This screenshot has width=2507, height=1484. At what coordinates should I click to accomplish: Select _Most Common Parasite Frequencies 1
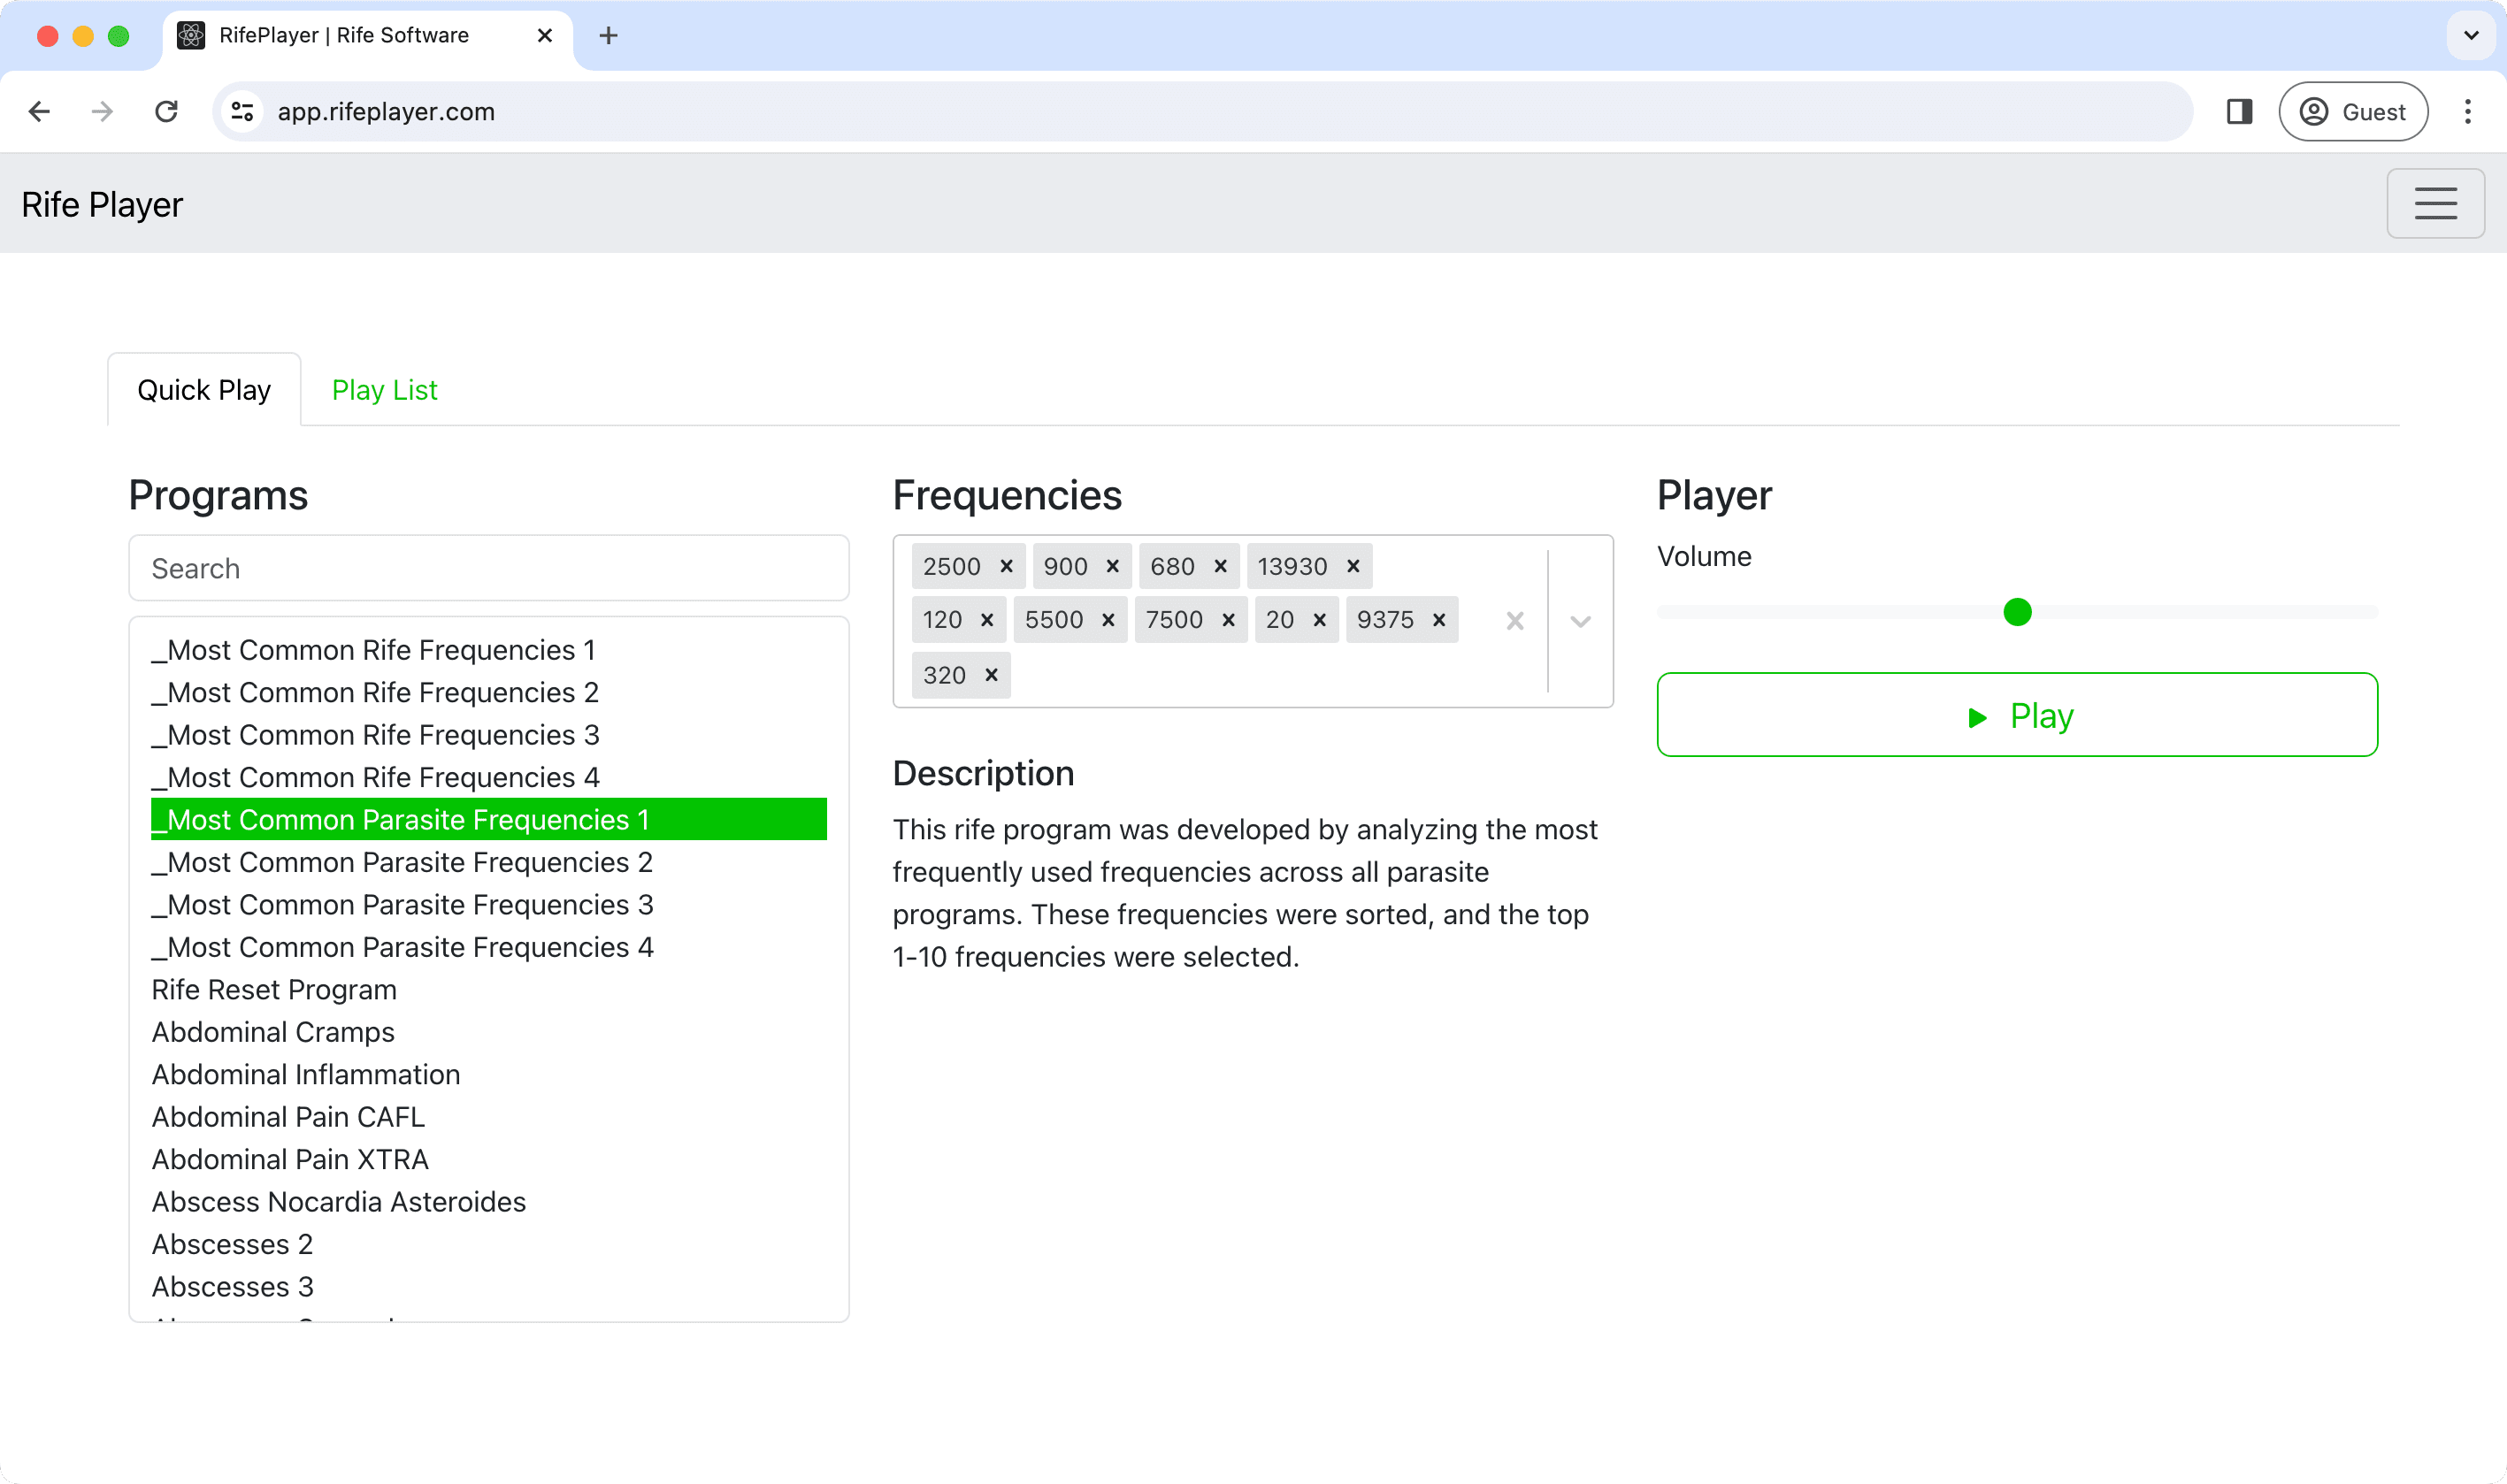click(x=489, y=820)
